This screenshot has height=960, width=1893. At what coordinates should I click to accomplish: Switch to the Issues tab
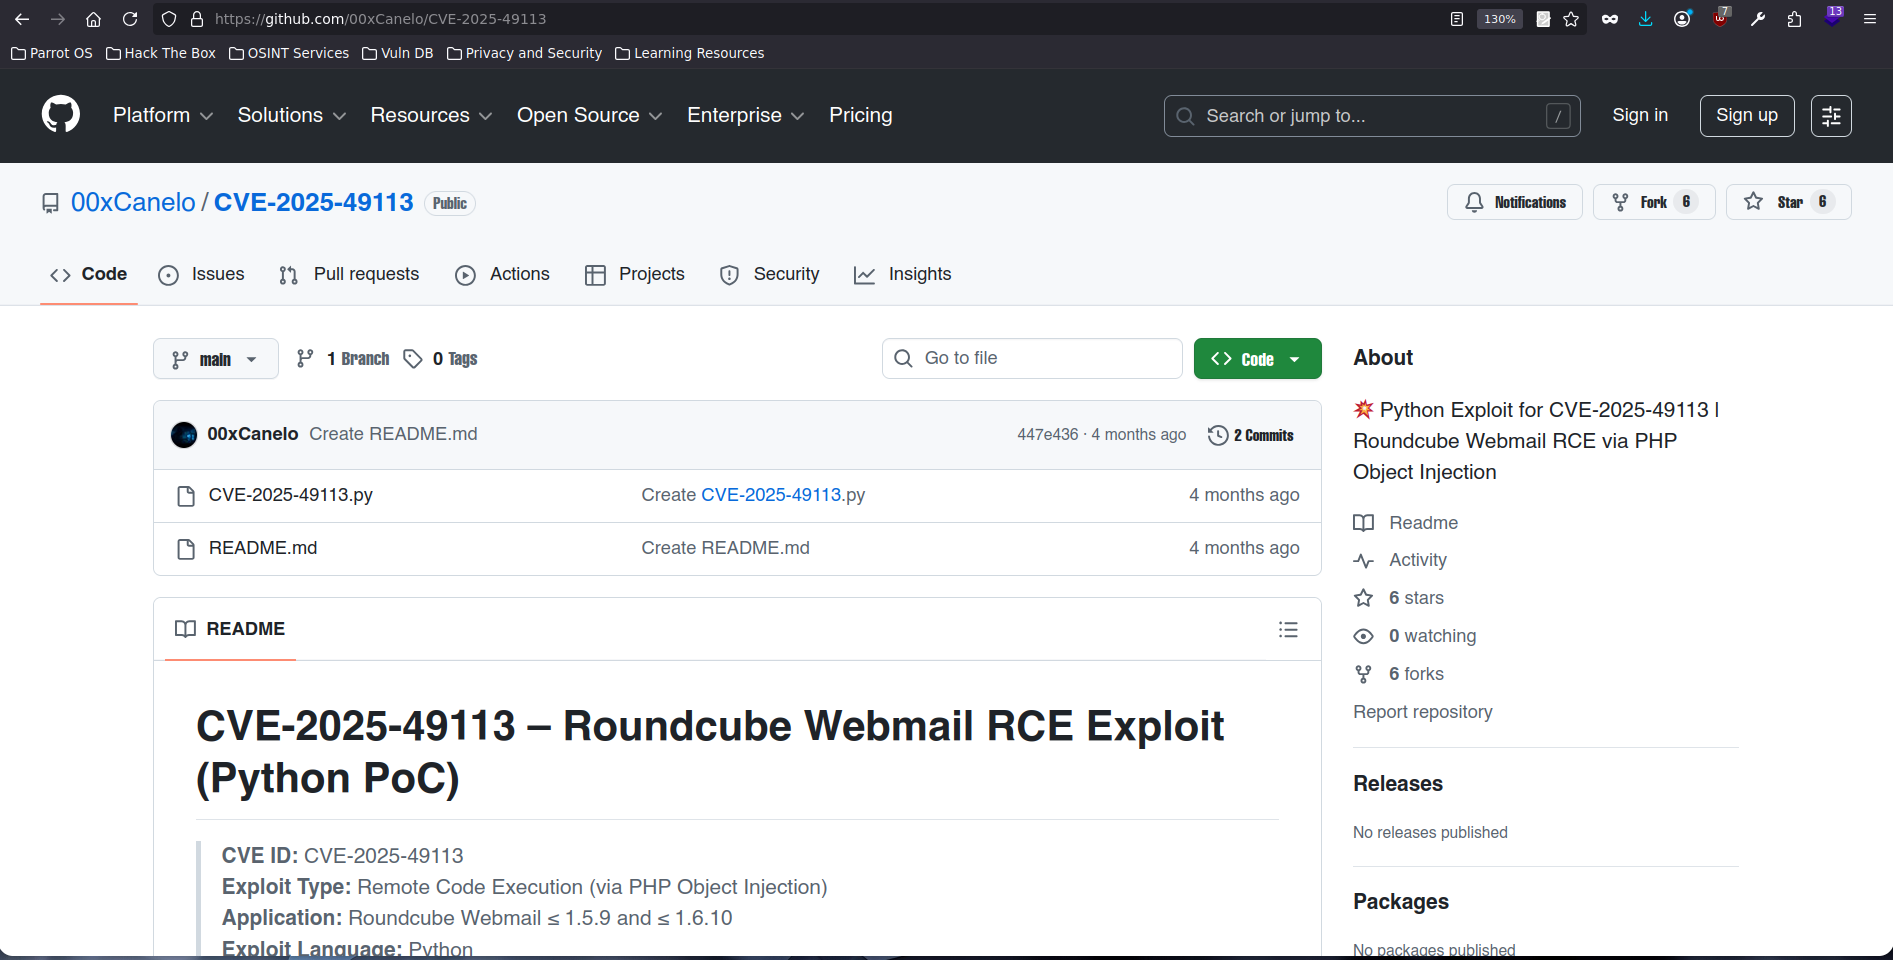[201, 275]
